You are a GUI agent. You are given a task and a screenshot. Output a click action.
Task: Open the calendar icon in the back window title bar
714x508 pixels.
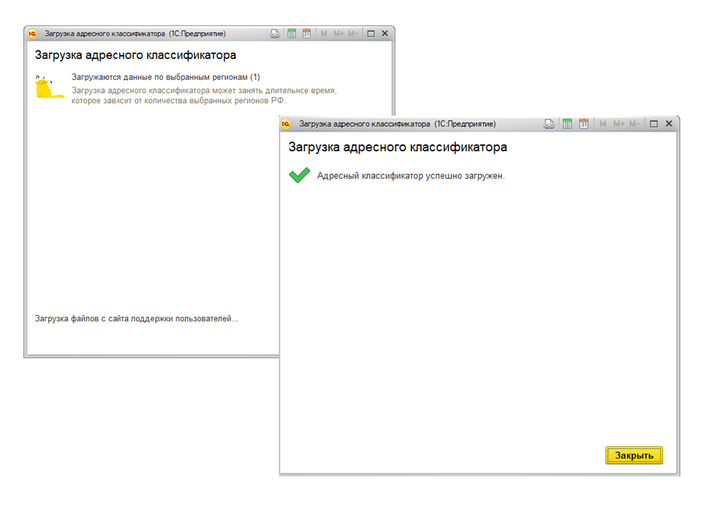(306, 34)
